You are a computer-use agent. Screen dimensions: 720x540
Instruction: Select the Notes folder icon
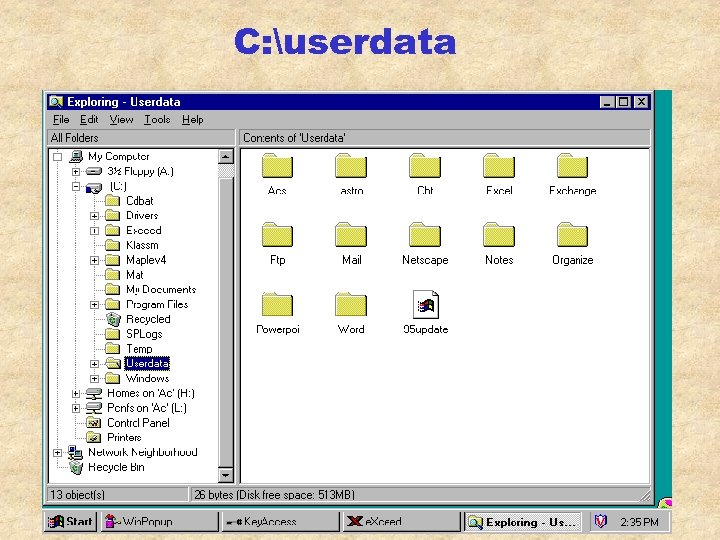click(499, 235)
